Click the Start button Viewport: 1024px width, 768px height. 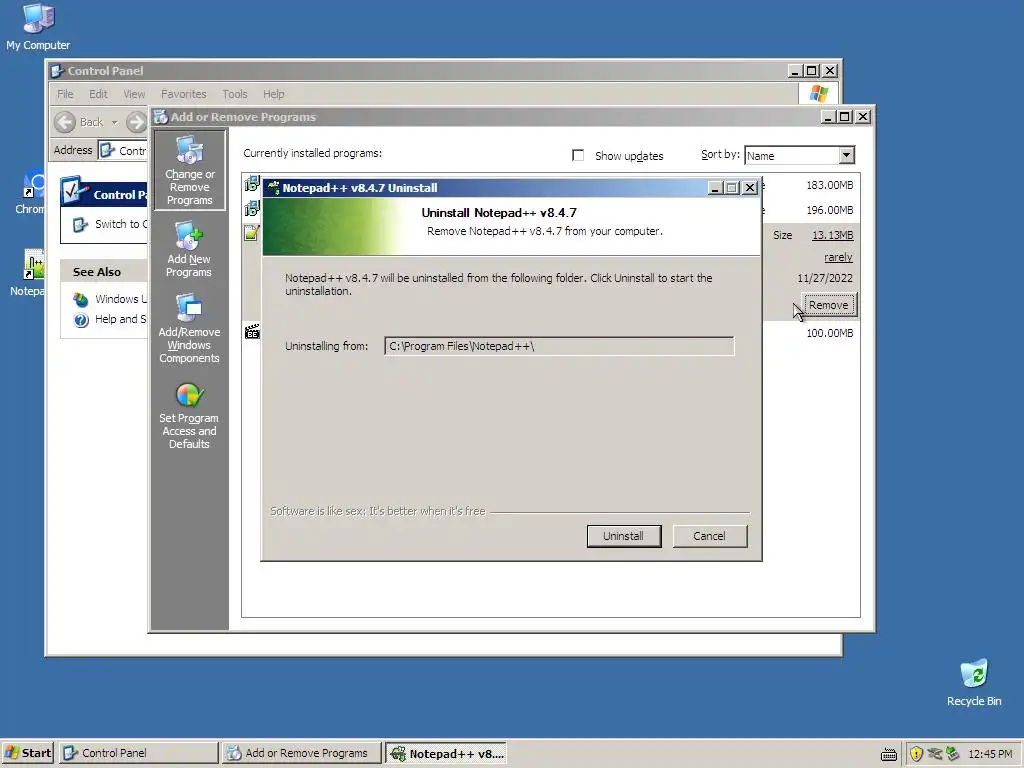pos(28,753)
